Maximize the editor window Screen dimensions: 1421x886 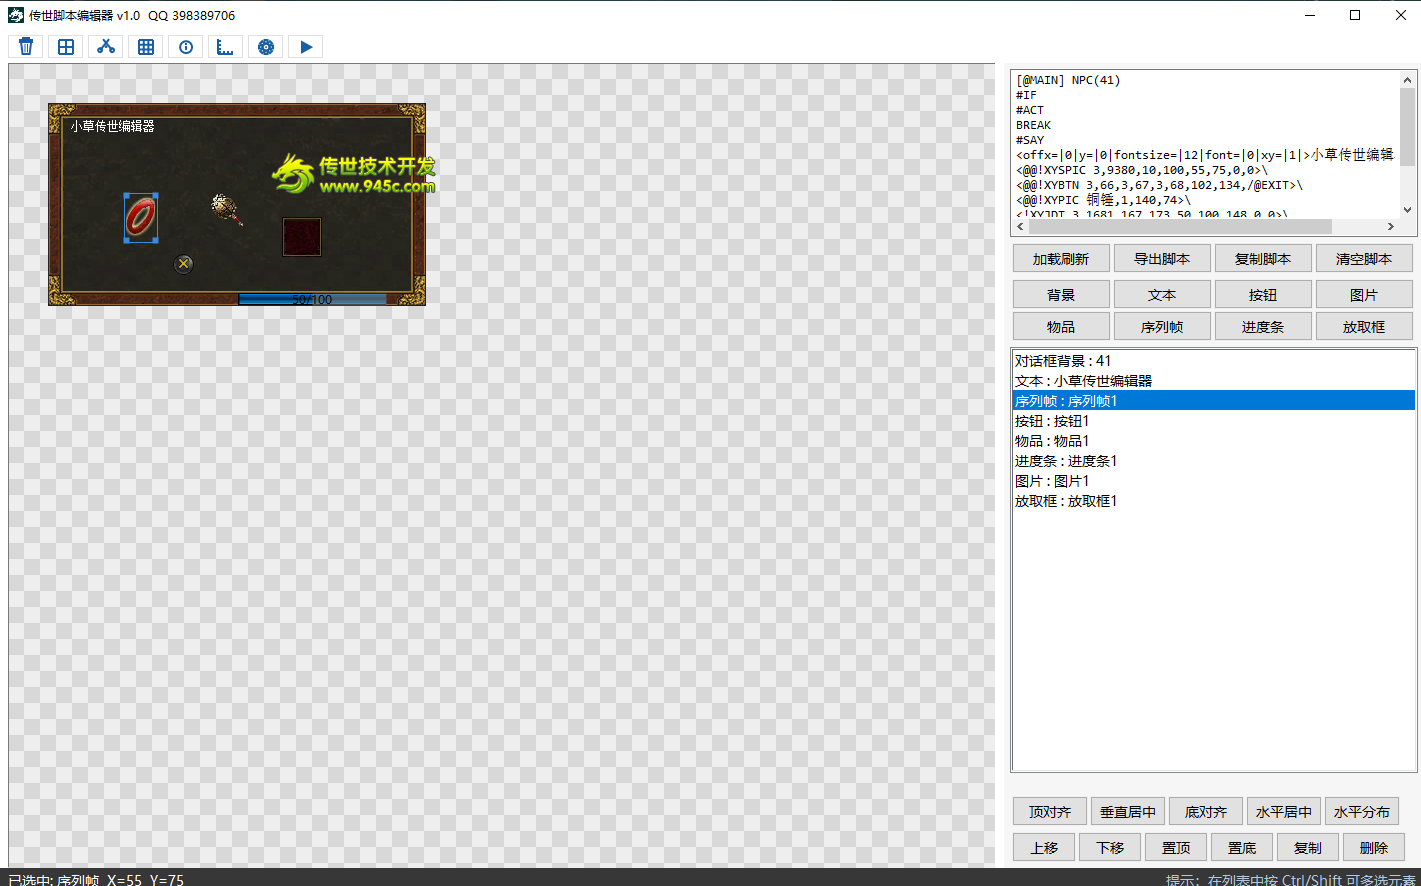1355,15
